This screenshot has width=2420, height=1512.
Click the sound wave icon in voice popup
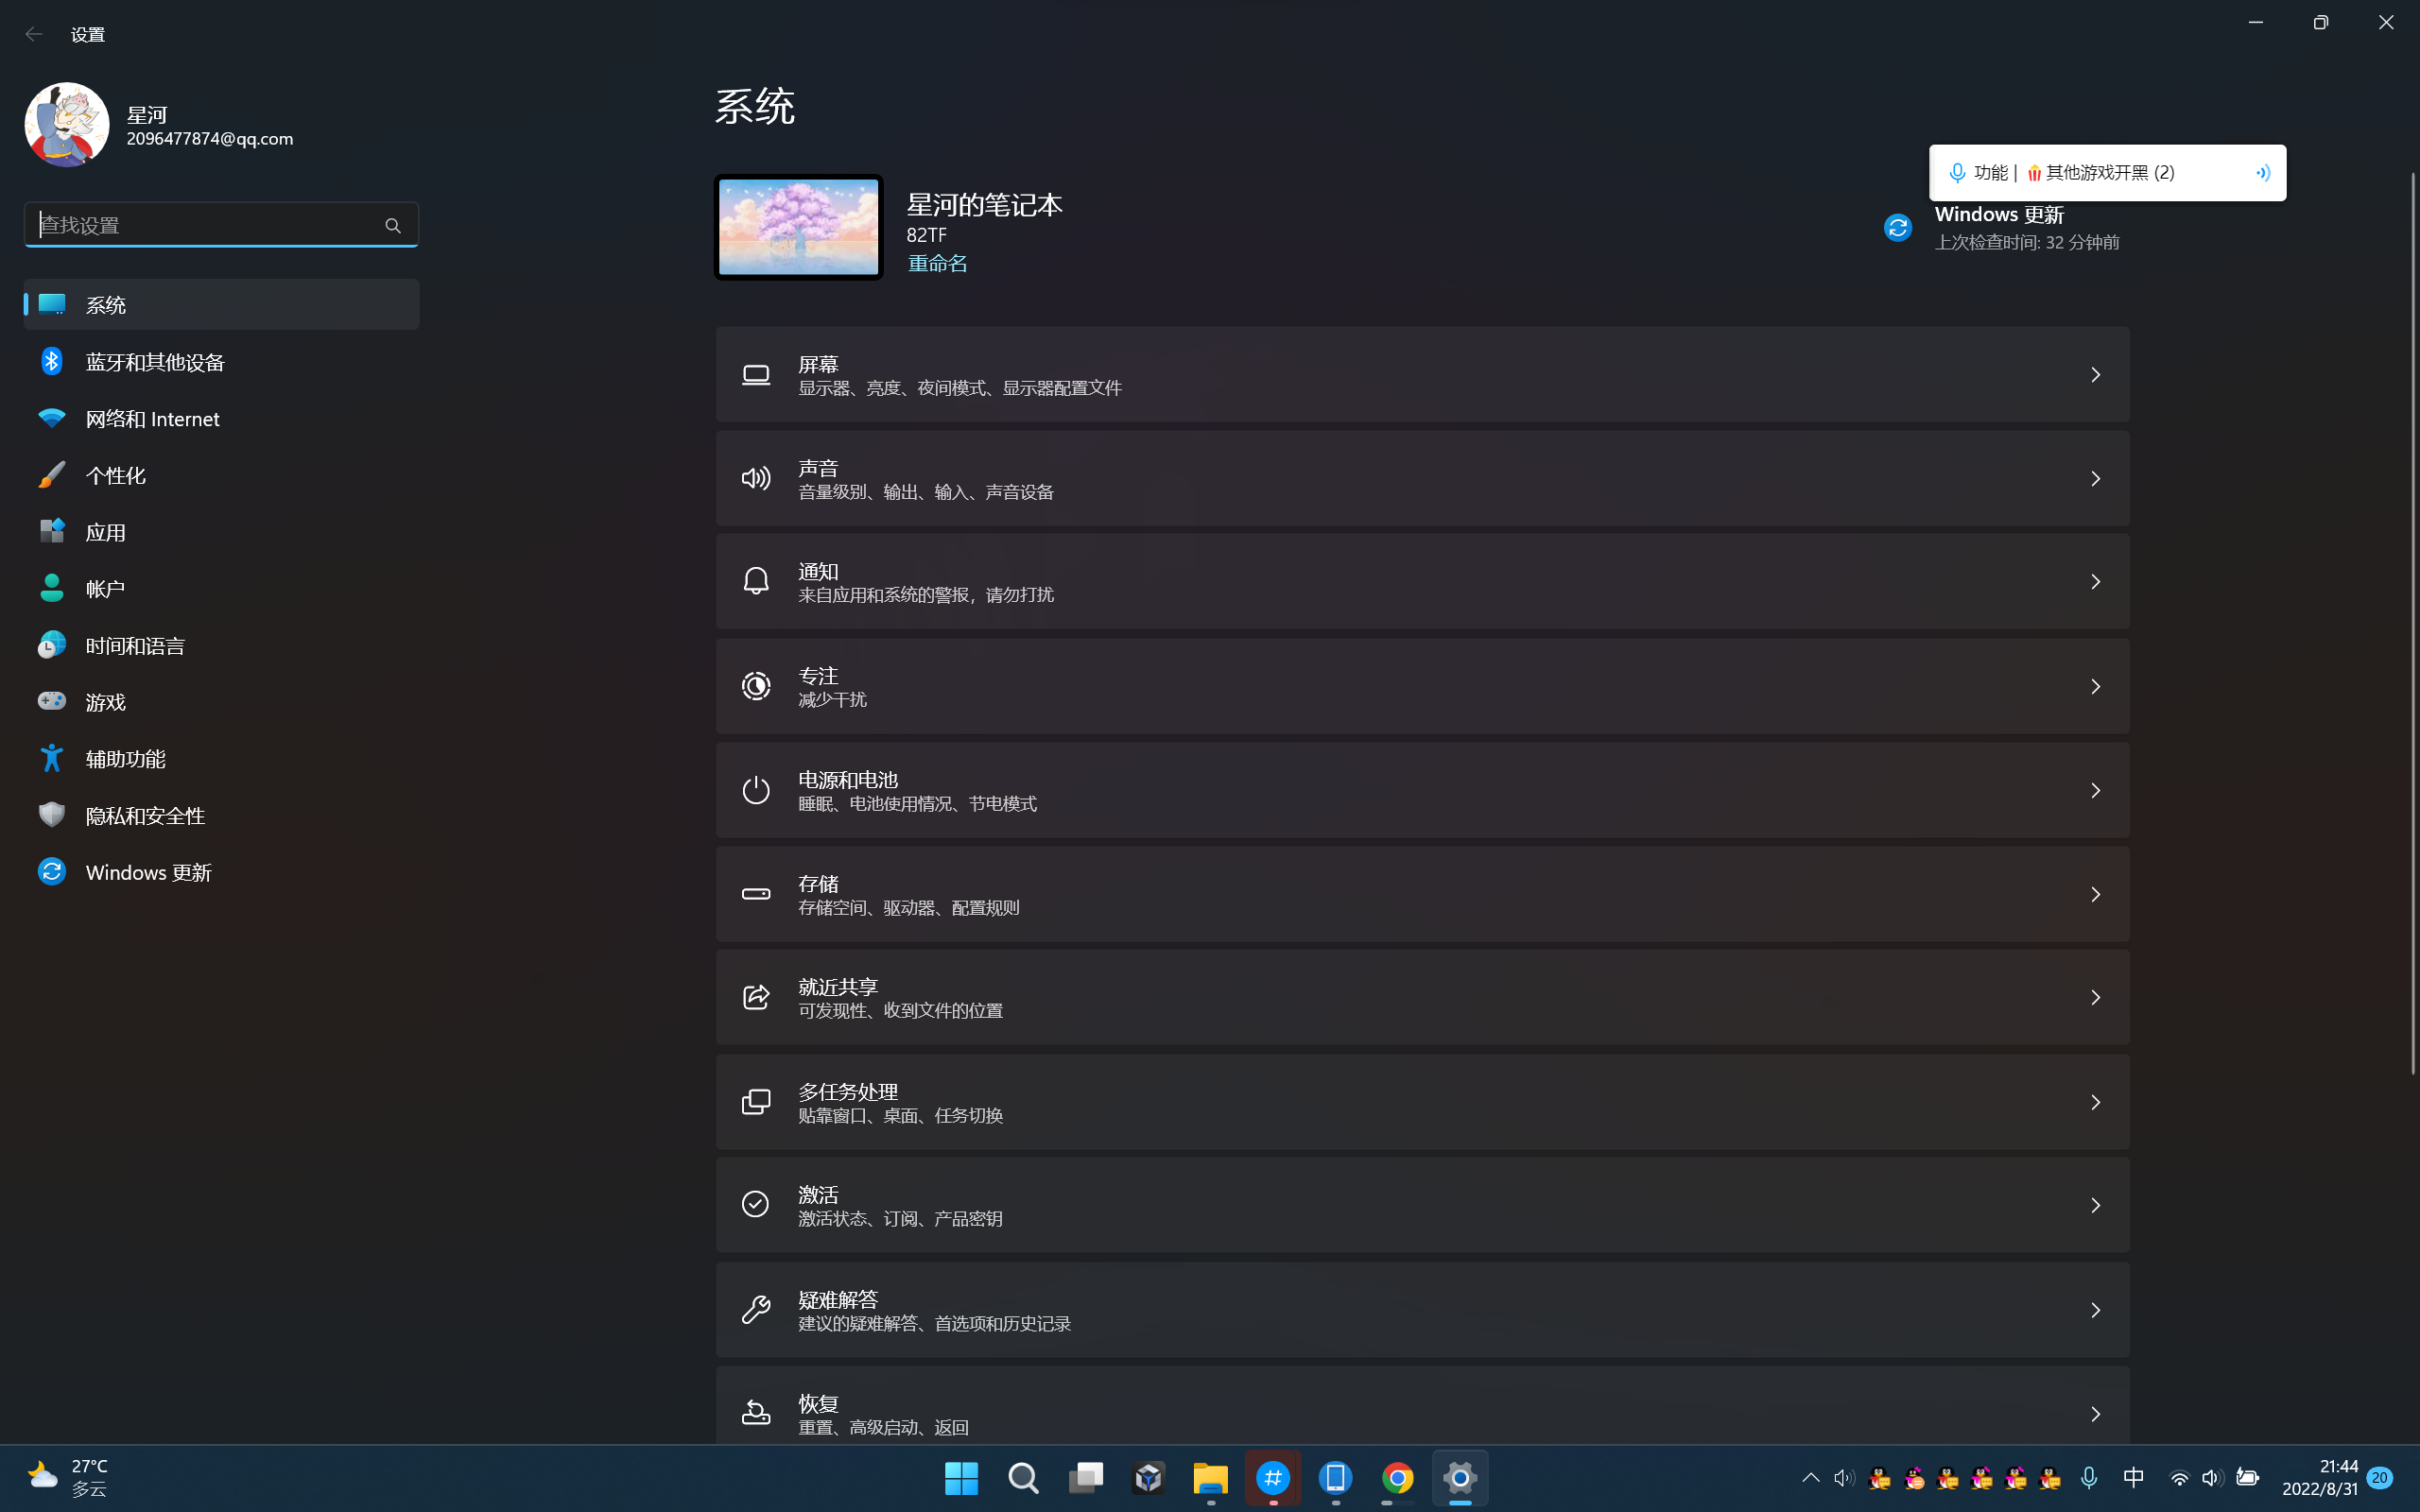coord(2263,173)
